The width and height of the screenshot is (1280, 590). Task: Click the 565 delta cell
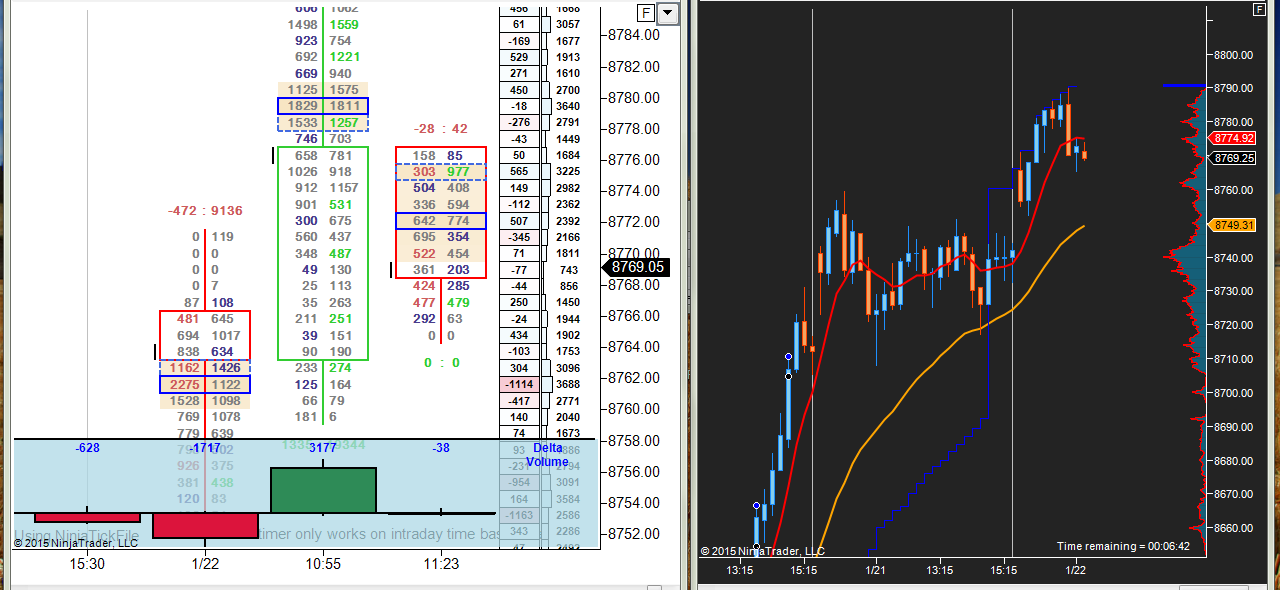[x=519, y=172]
